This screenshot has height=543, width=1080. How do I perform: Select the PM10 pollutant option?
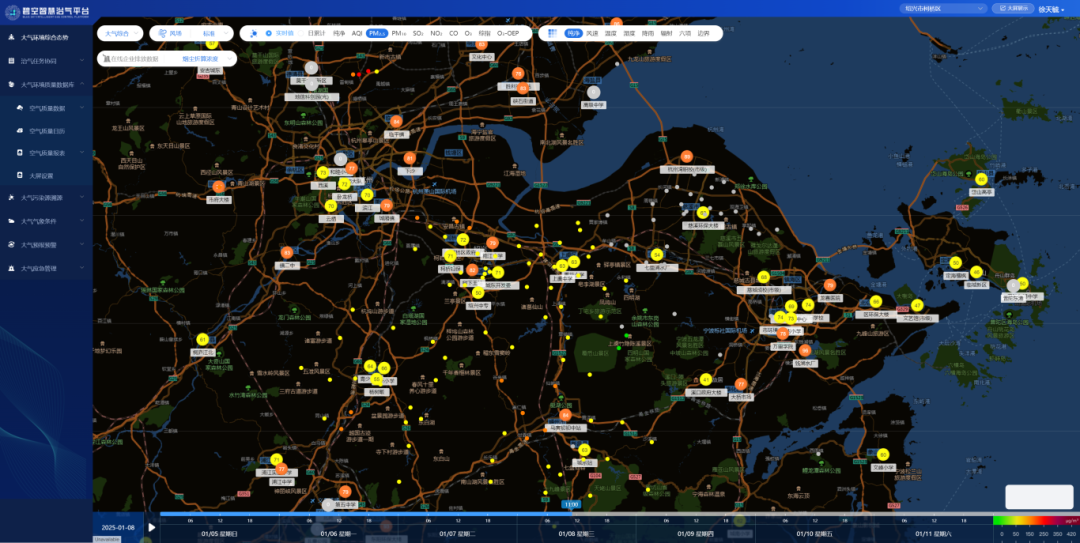[399, 33]
